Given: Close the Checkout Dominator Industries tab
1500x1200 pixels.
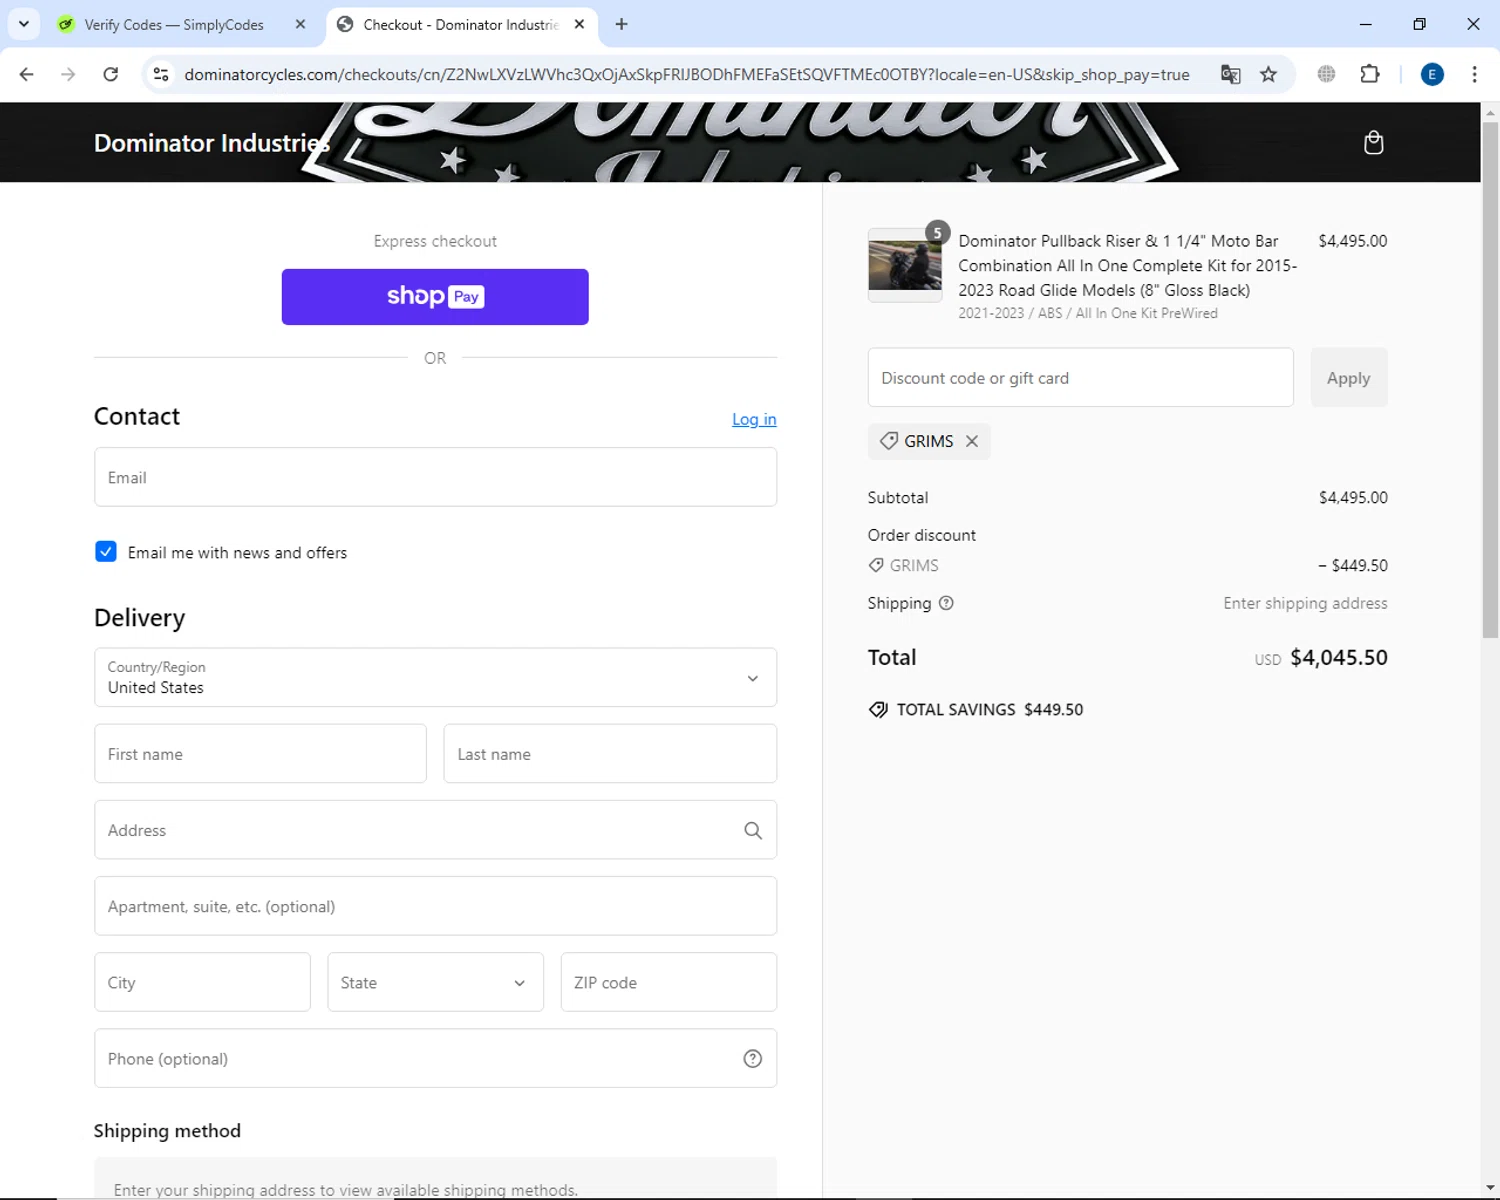Looking at the screenshot, I should tap(579, 24).
